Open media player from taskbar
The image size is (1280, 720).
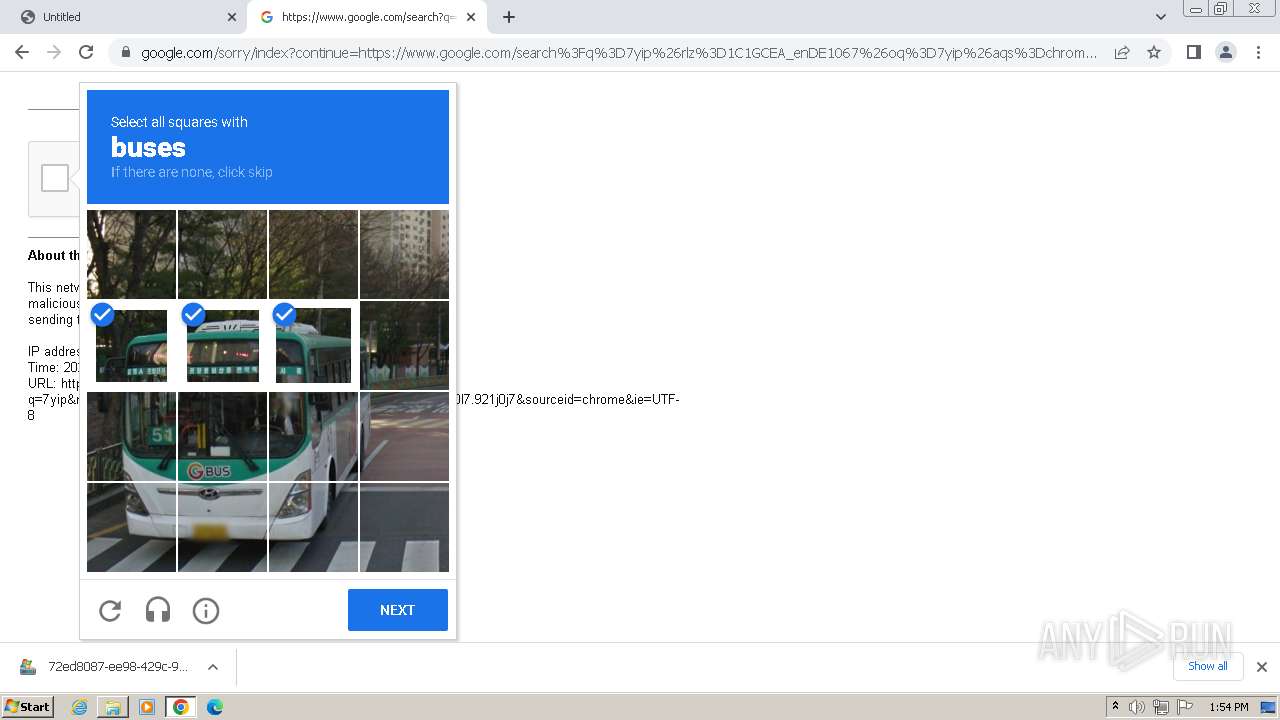coord(147,707)
